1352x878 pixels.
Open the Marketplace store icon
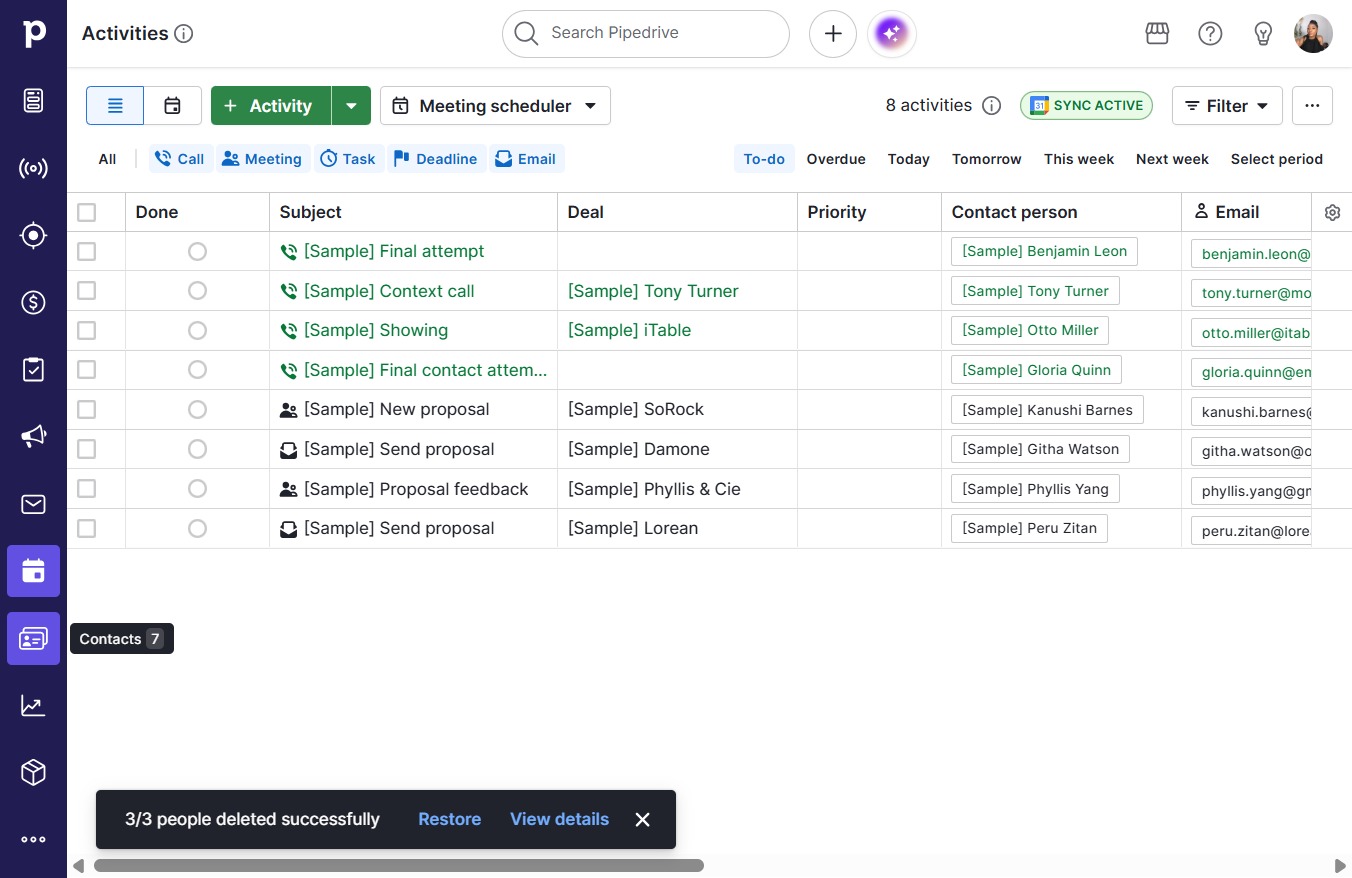tap(1157, 33)
